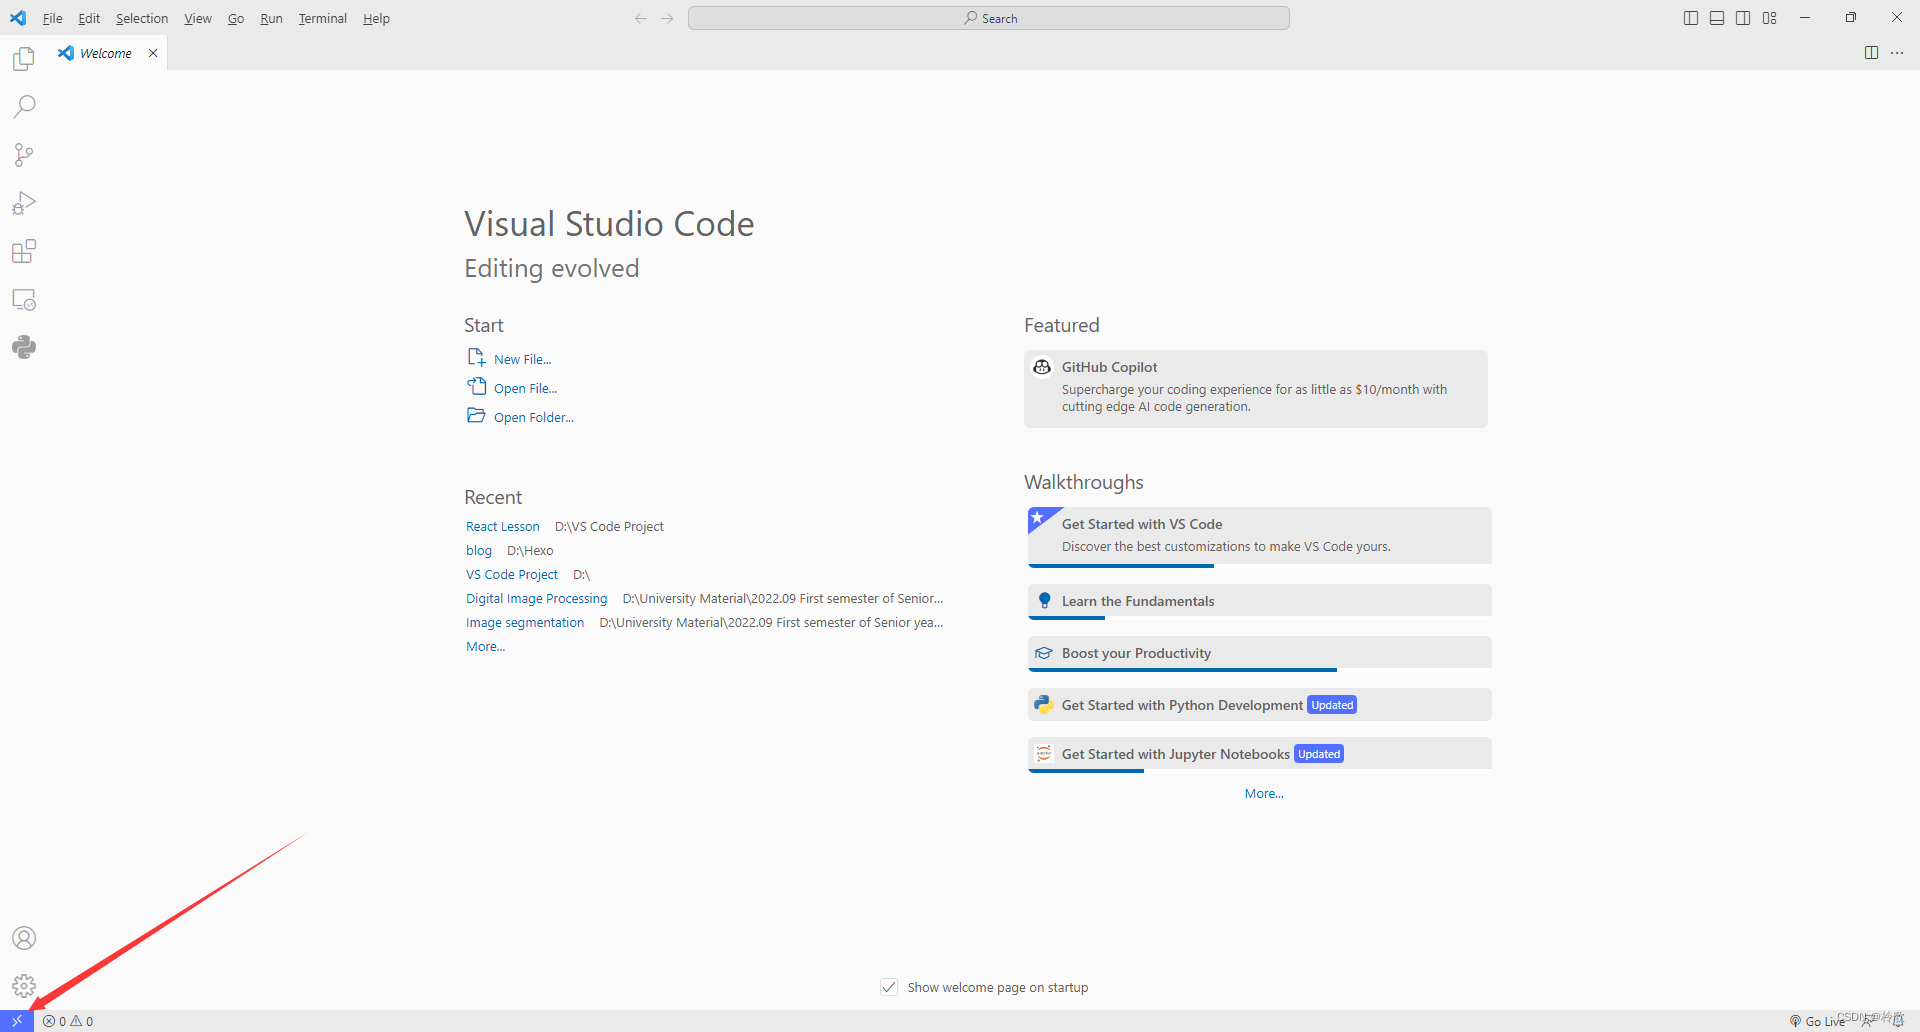
Task: Open the Go menu
Action: click(x=236, y=18)
